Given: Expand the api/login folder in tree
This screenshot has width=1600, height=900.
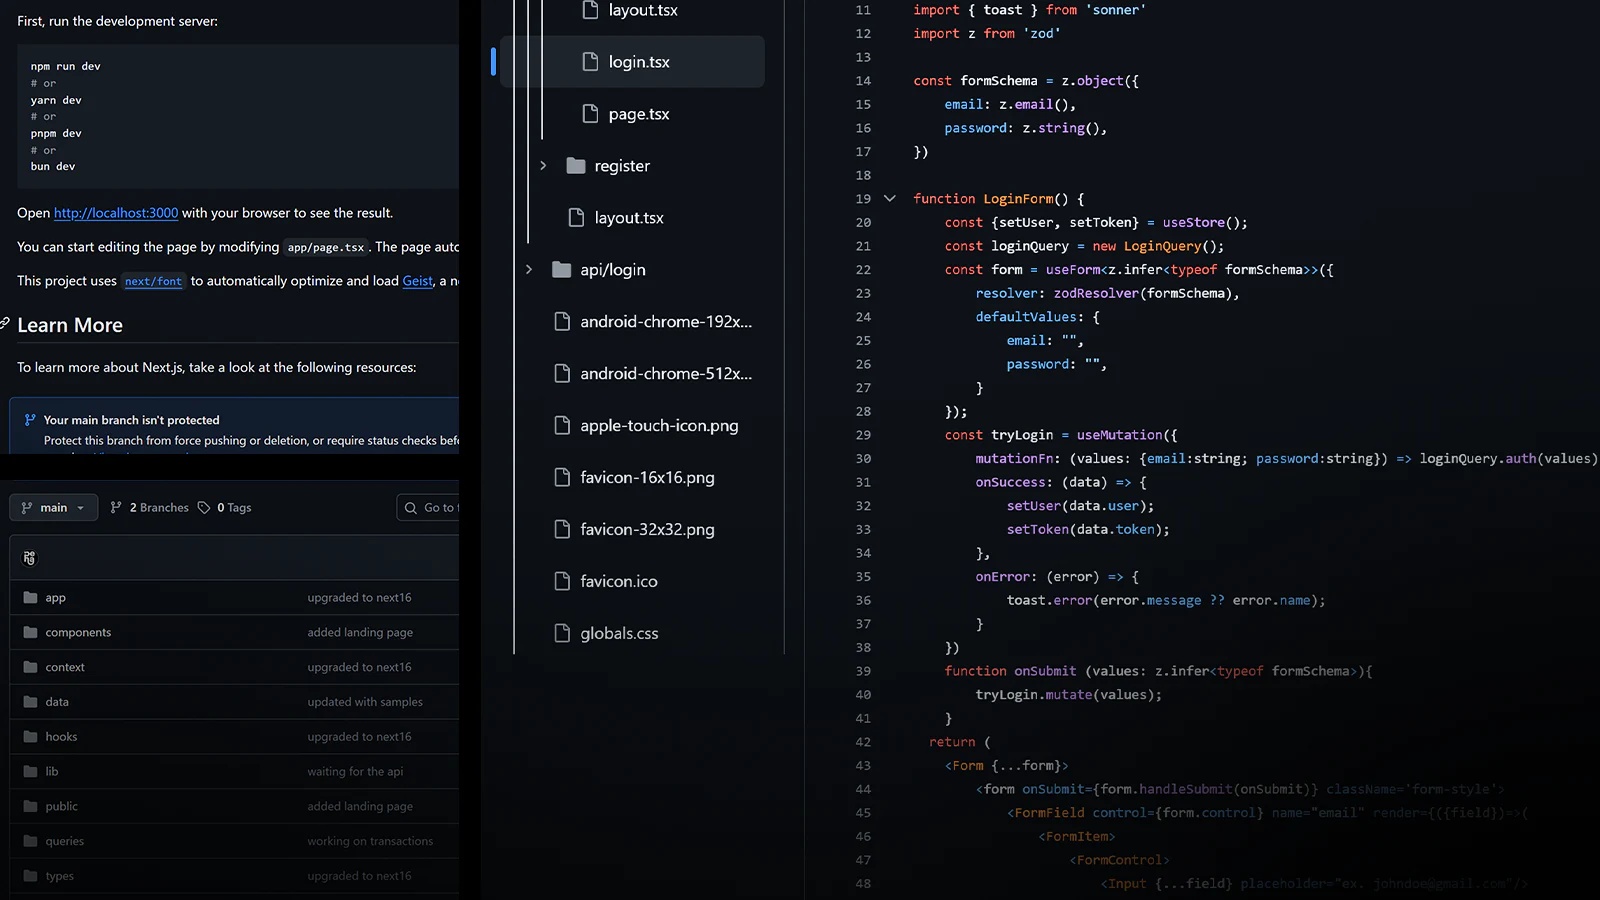Looking at the screenshot, I should pos(529,270).
